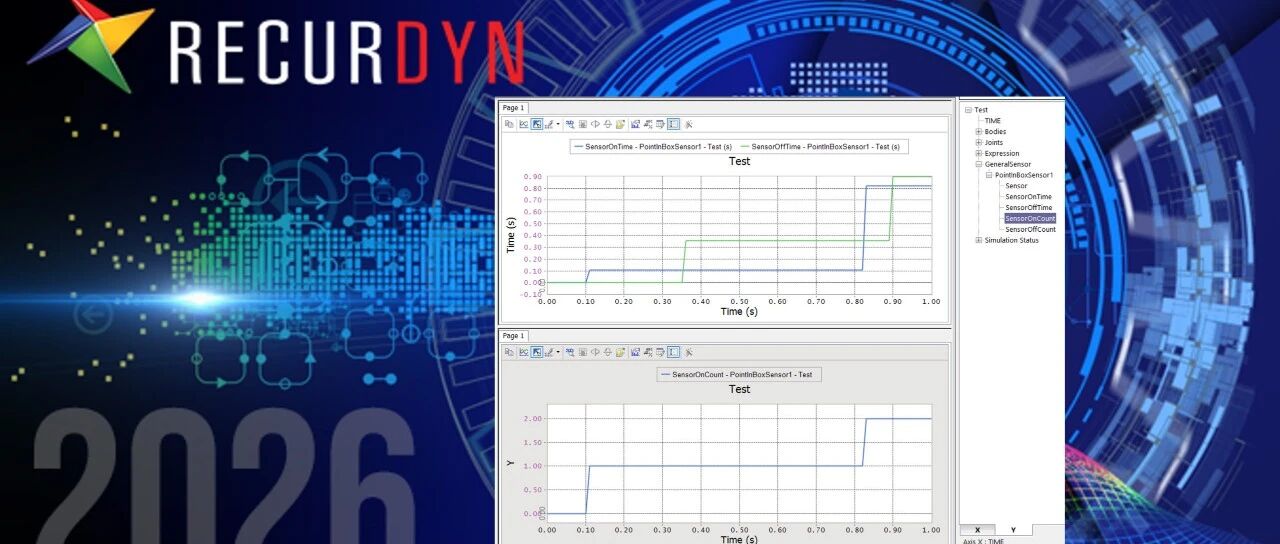Toggle the highlighted legend display icon in the upper plot toolbar

pyautogui.click(x=673, y=124)
